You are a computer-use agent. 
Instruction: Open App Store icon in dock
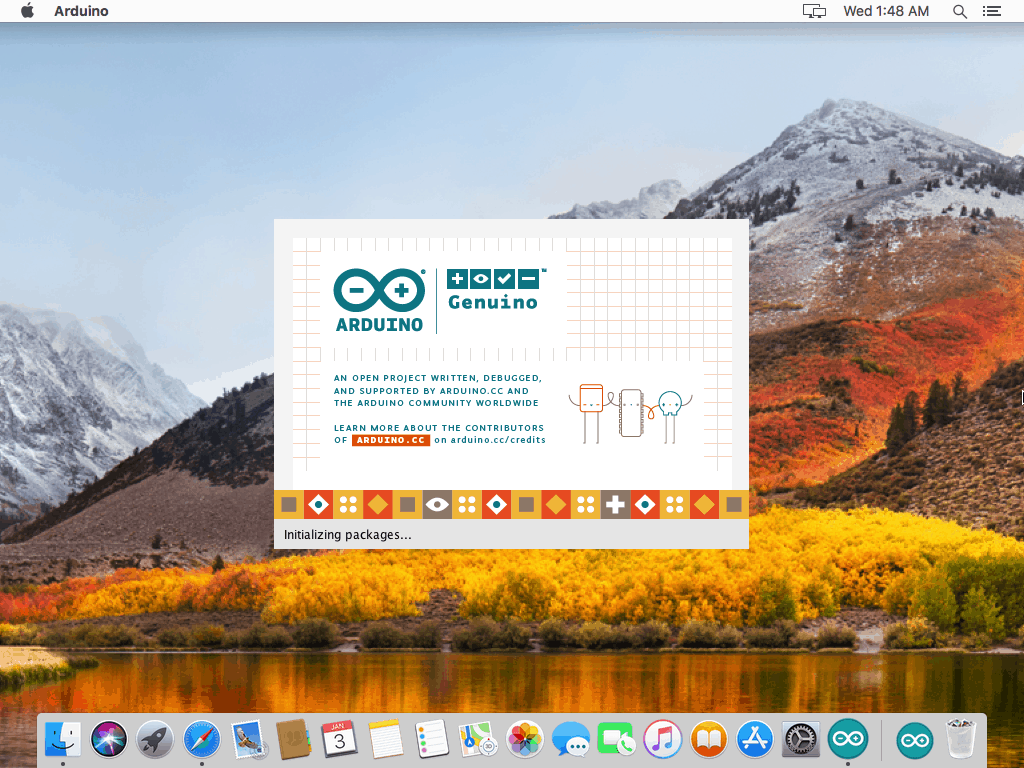click(755, 739)
